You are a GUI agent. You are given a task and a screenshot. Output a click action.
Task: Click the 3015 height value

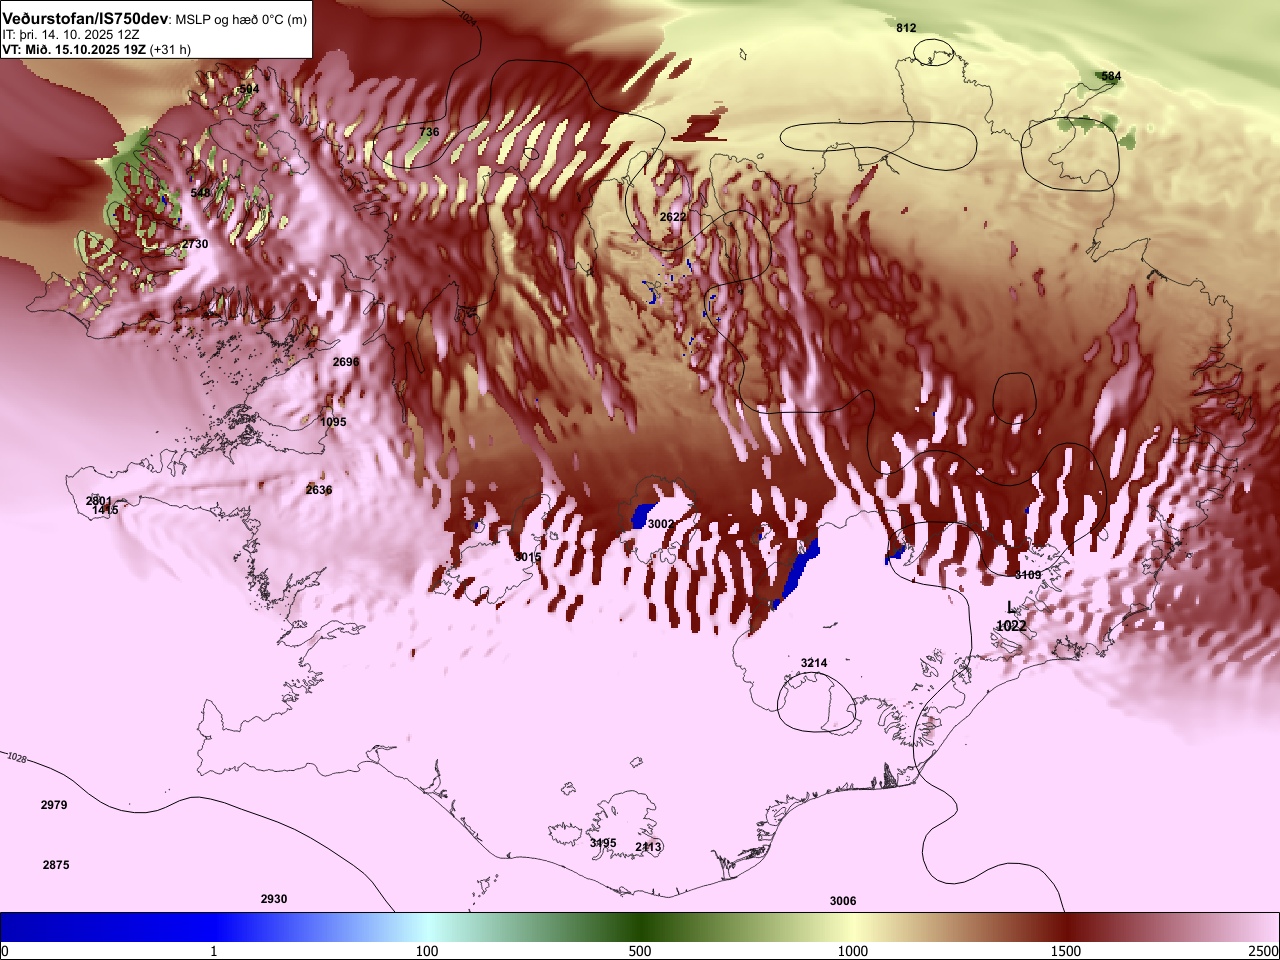click(x=528, y=557)
